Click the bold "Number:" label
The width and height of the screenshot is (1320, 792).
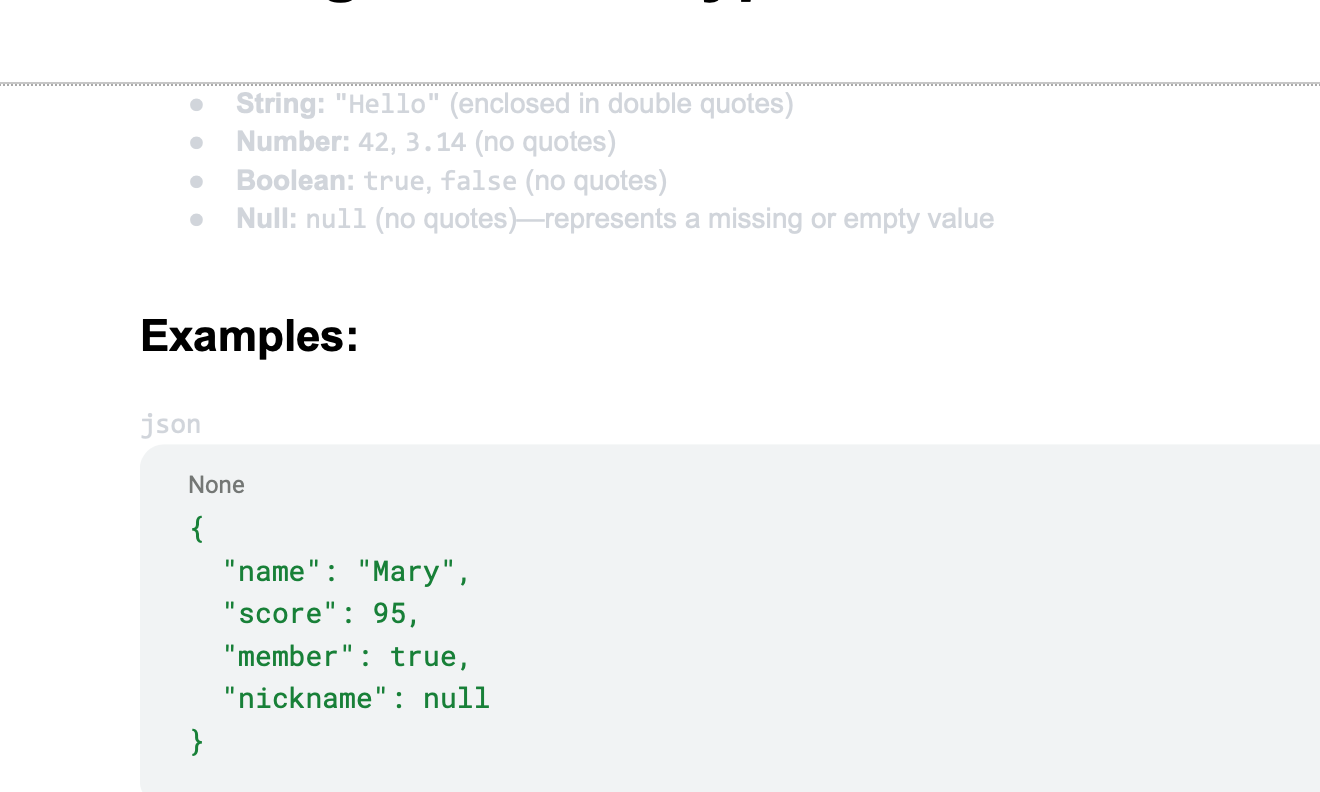point(293,142)
